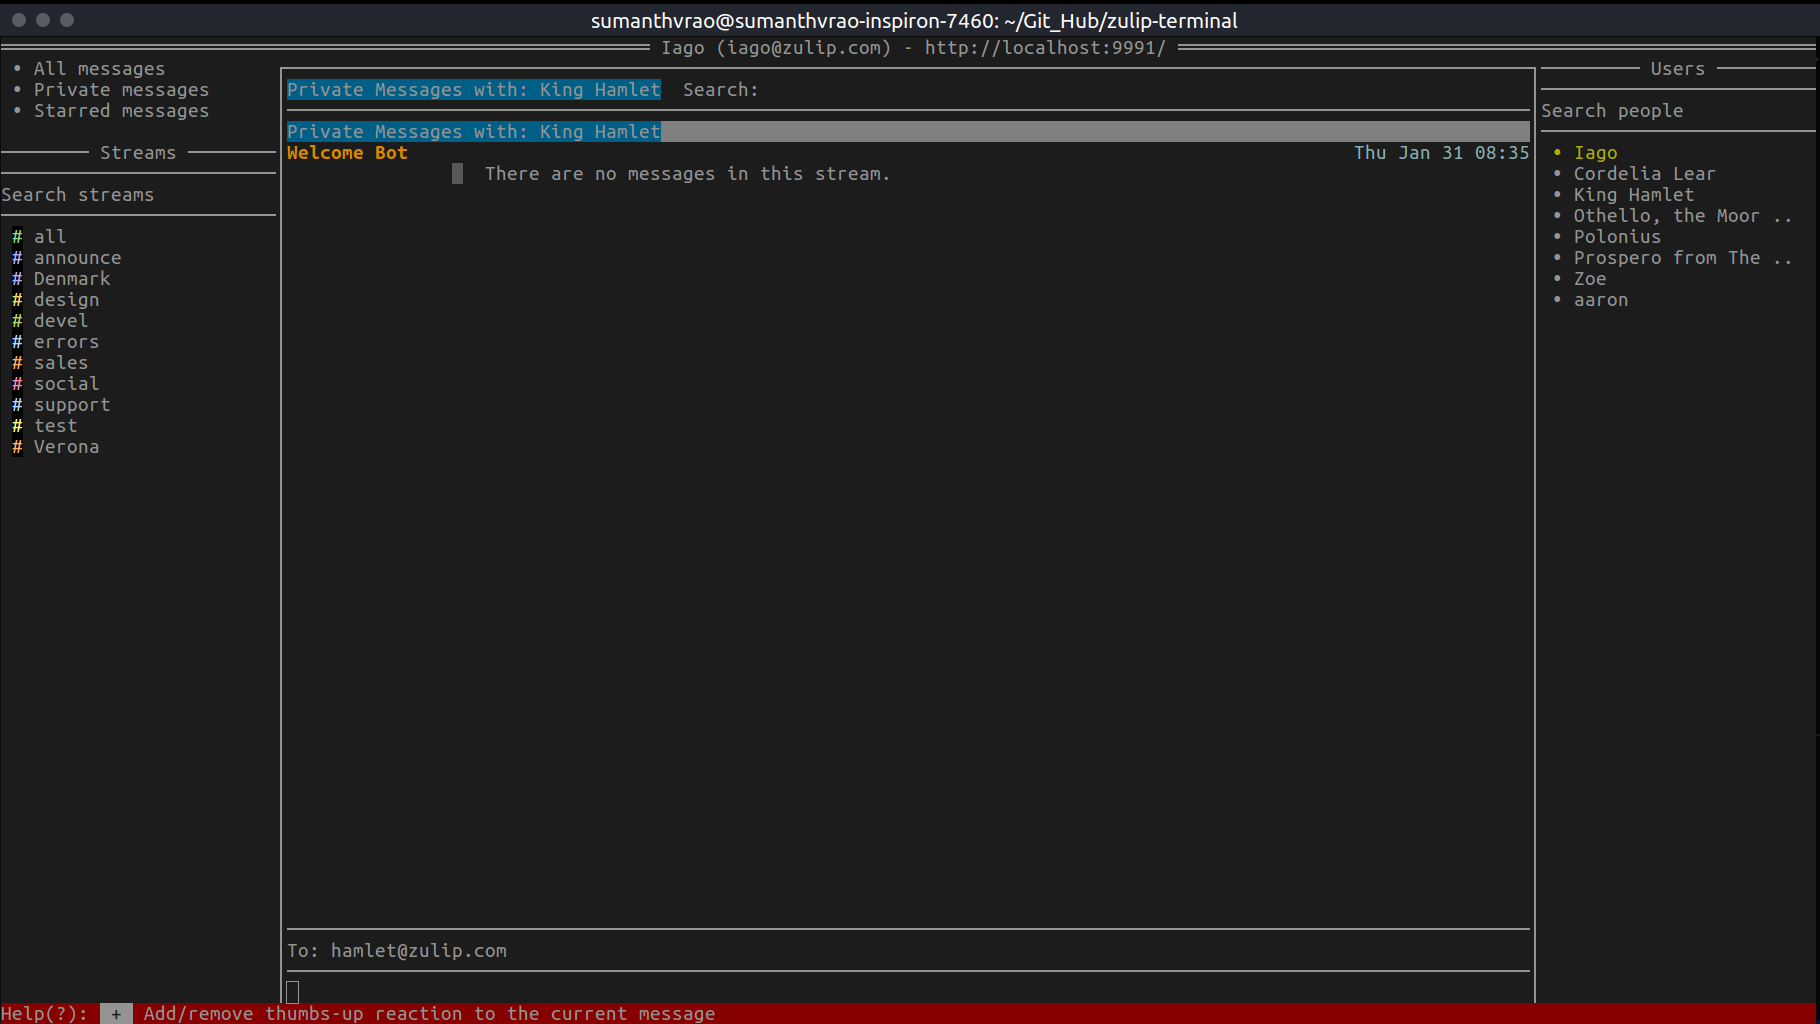Select the social stream
The image size is (1820, 1024).
(x=66, y=384)
